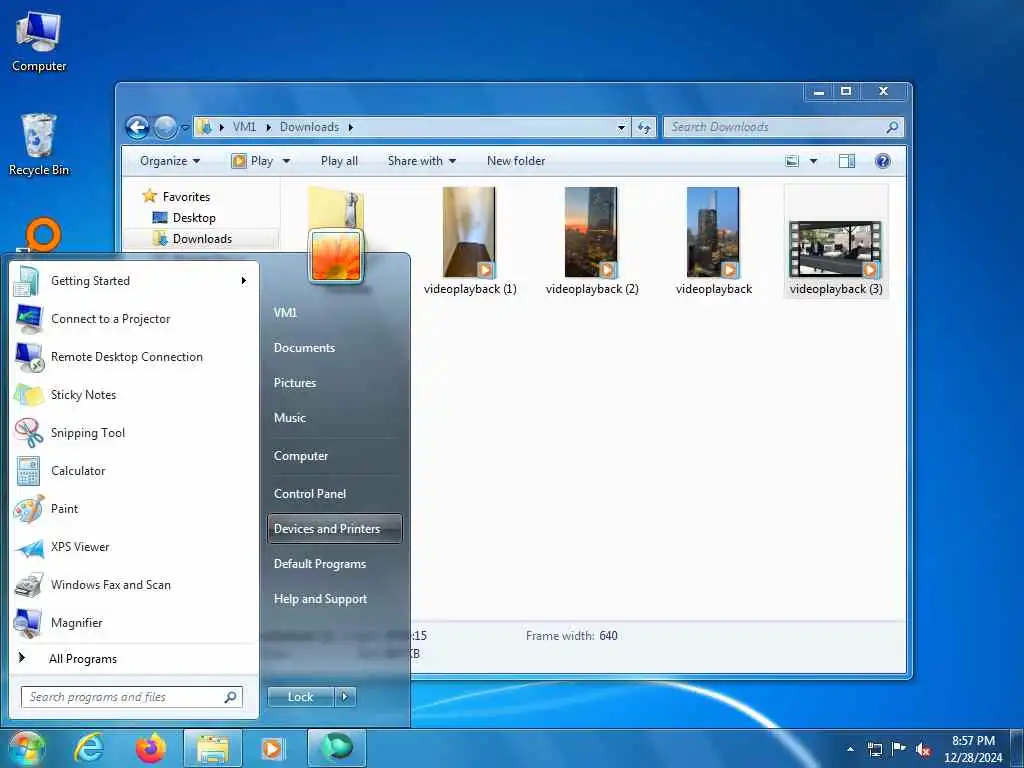Open the Organize dropdown menu

click(170, 161)
